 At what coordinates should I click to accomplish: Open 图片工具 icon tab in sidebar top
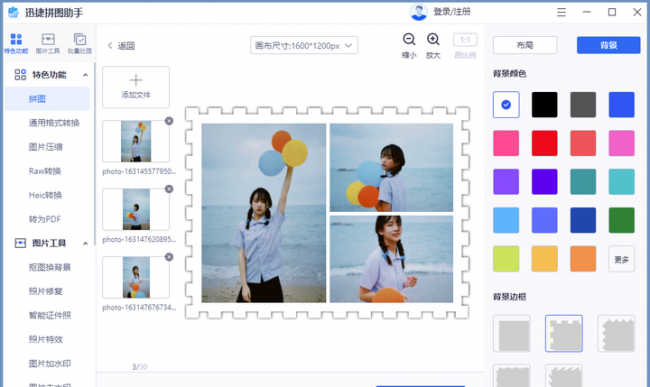point(48,44)
